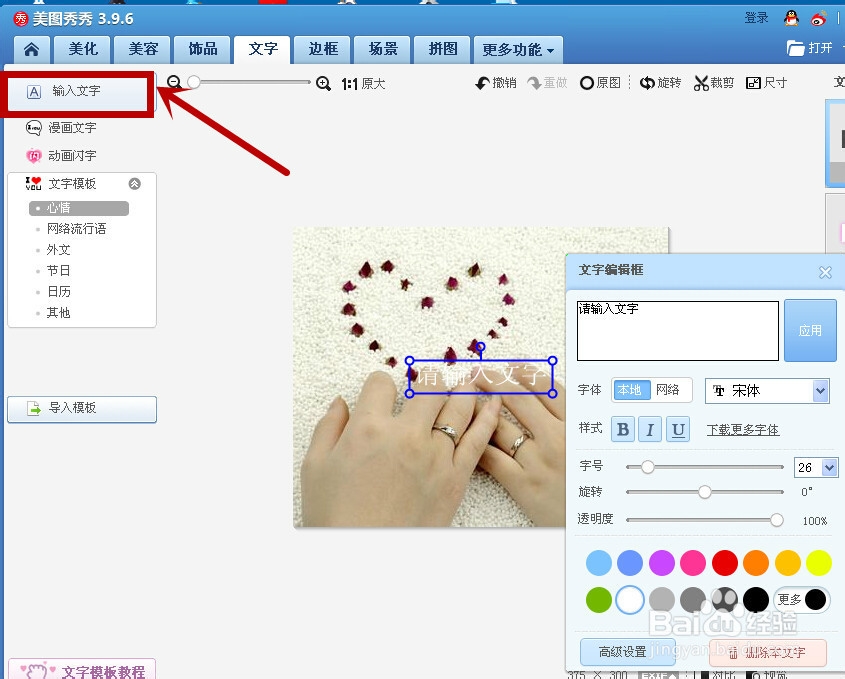The width and height of the screenshot is (845, 679).
Task: Open 更多 colors picker
Action: [x=801, y=600]
